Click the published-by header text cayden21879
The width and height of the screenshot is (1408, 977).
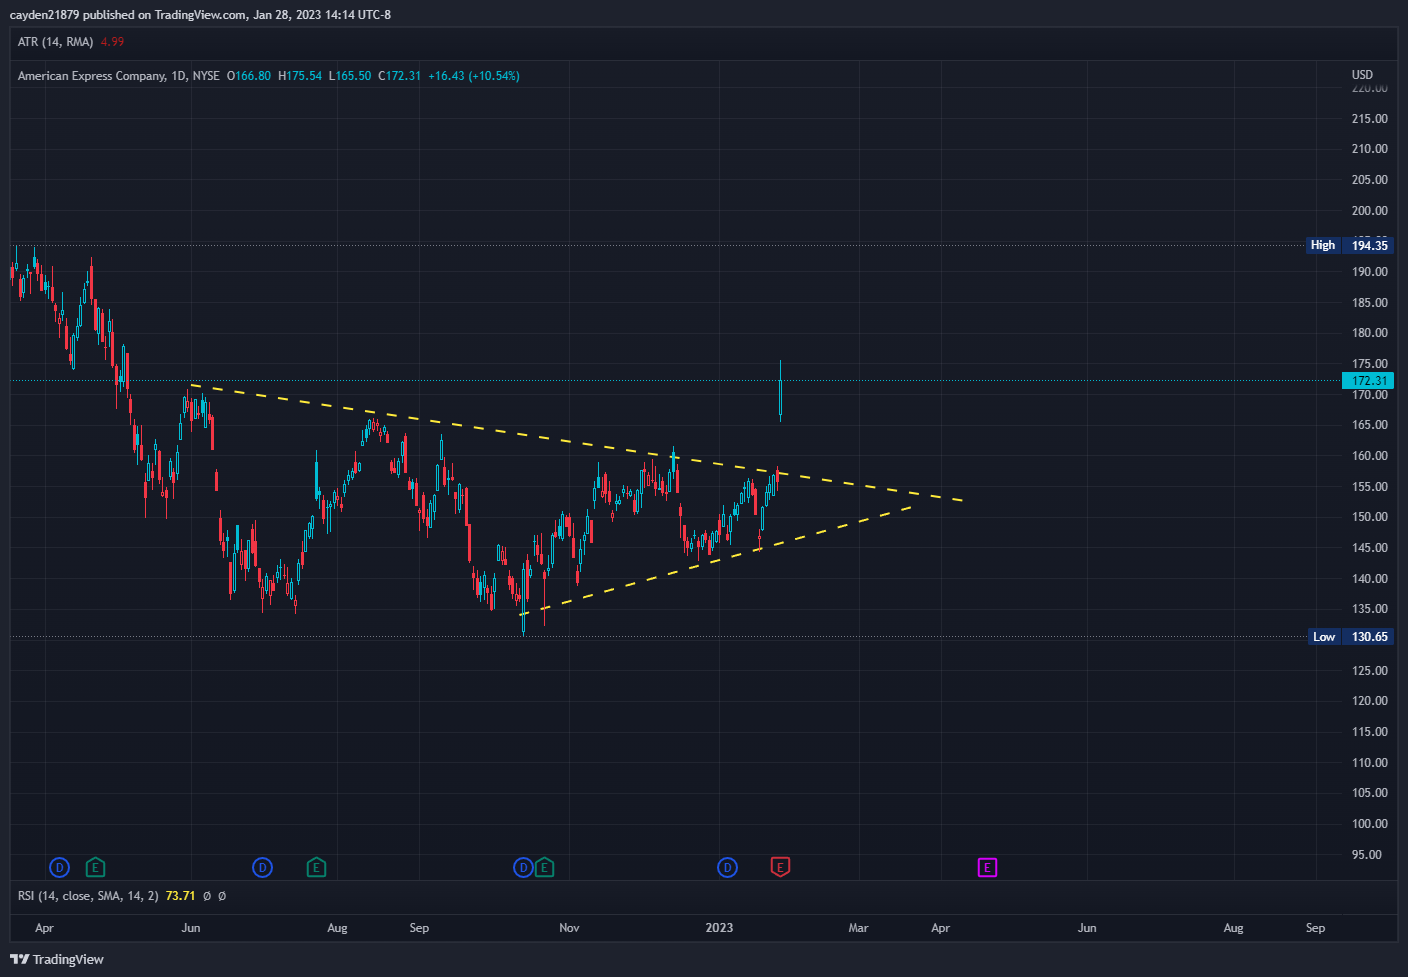coord(44,15)
